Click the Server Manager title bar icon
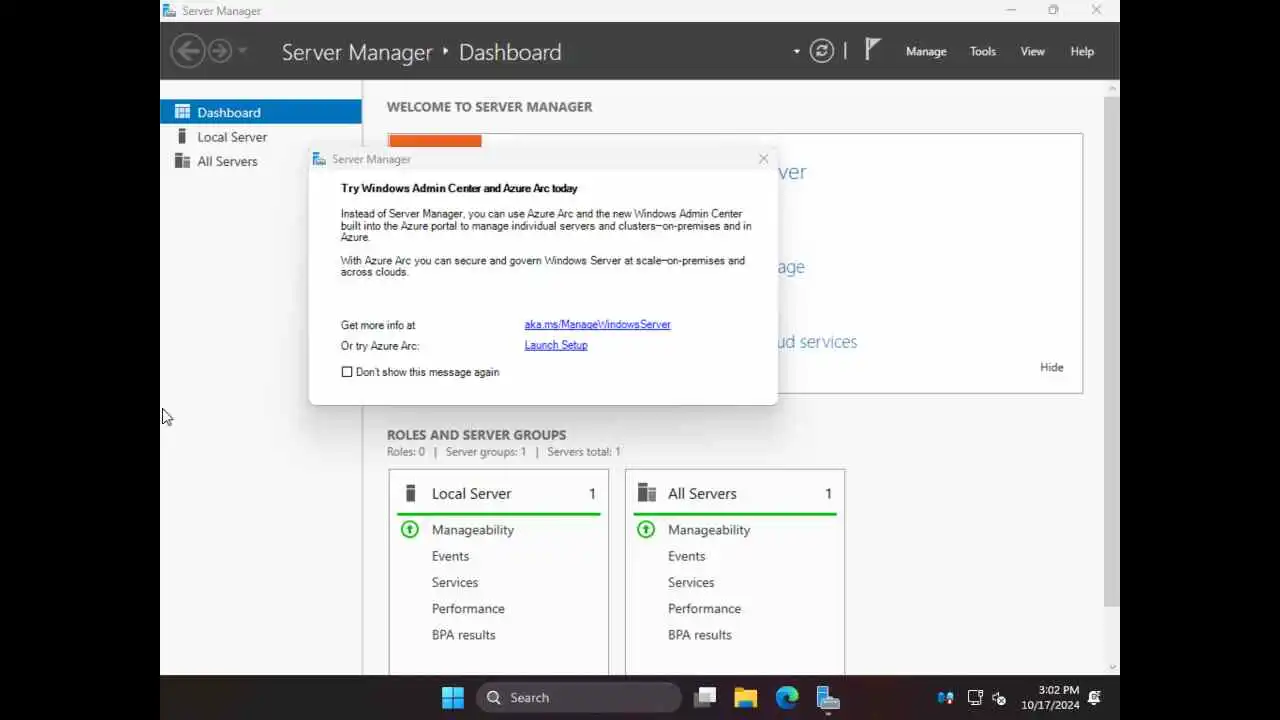 [169, 10]
